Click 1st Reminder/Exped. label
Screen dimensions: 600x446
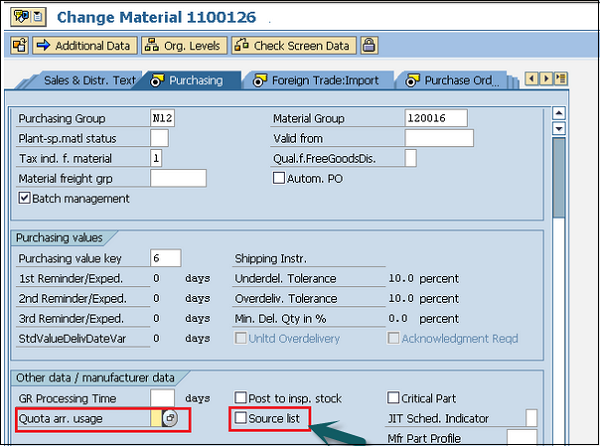tap(71, 278)
